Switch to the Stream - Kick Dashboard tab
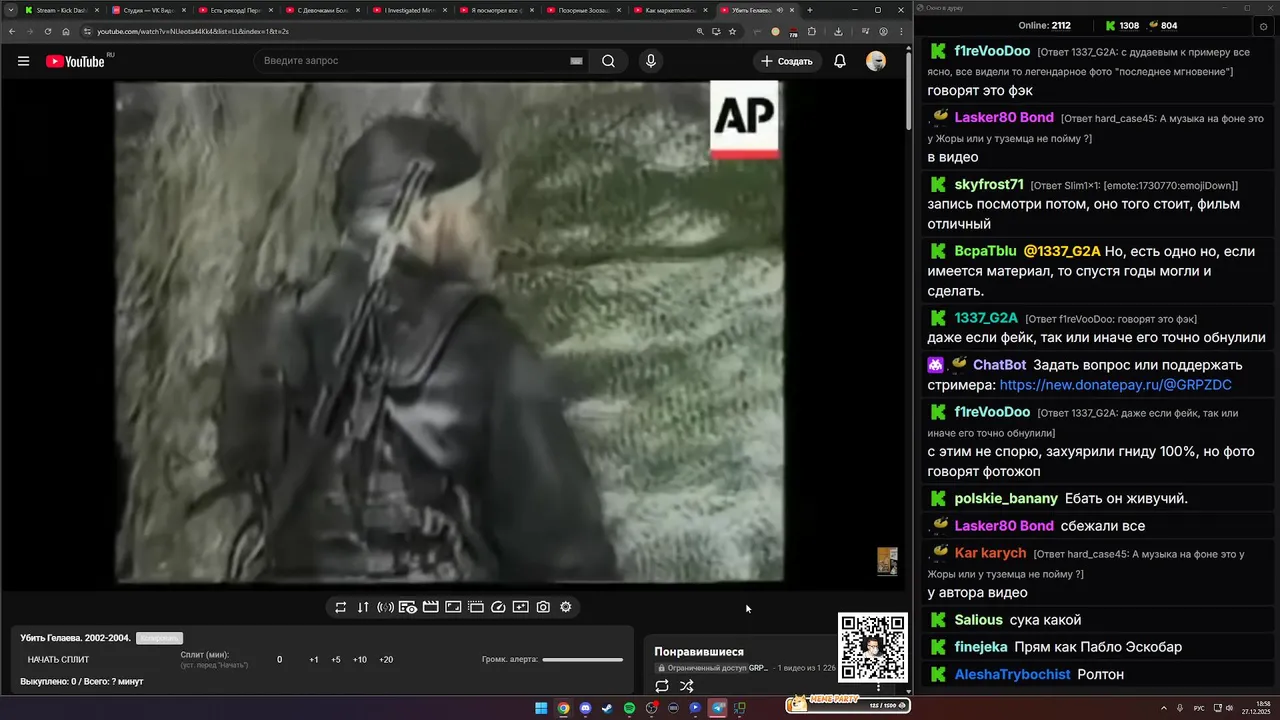 coord(61,10)
